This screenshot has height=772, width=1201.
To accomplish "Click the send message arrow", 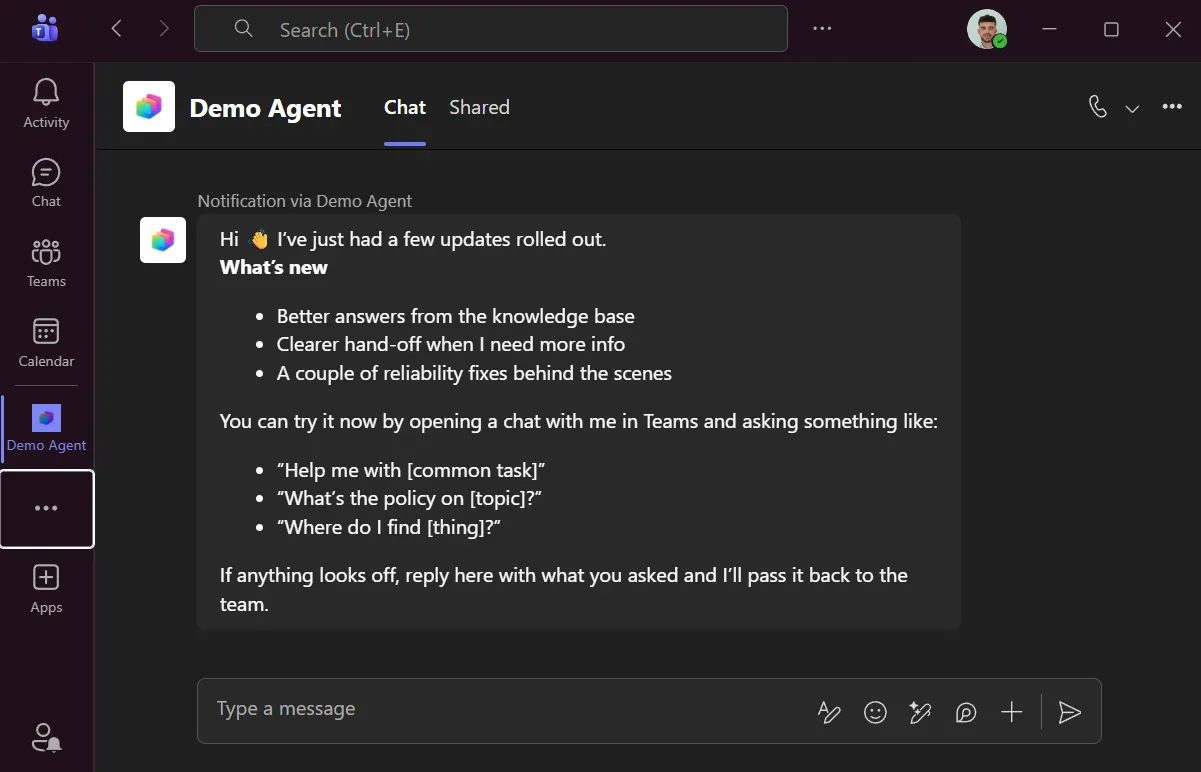I will click(x=1070, y=712).
